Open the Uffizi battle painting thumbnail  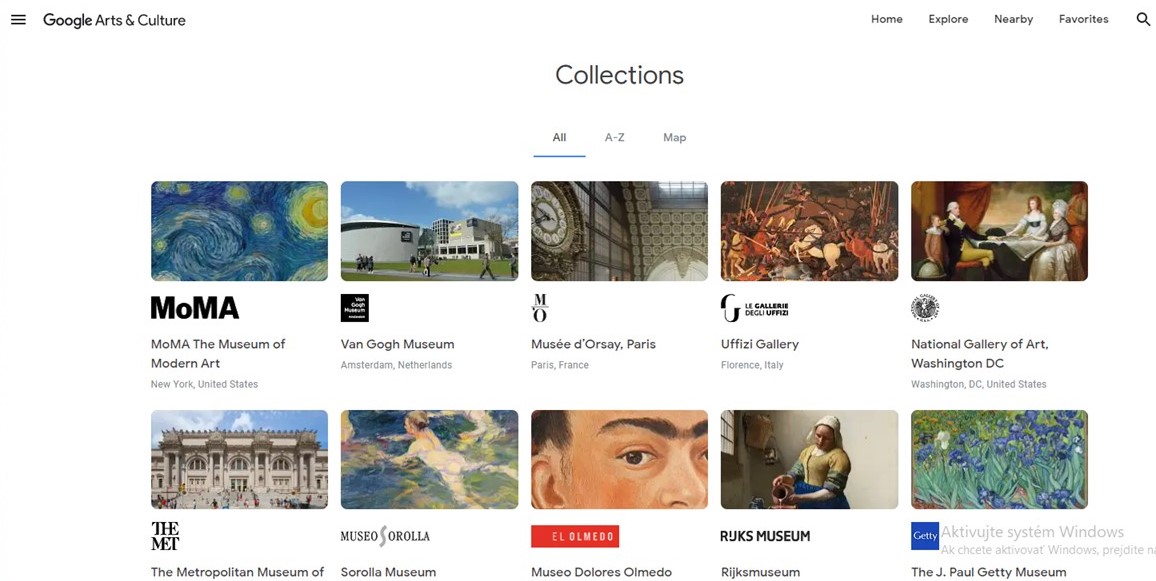tap(809, 231)
